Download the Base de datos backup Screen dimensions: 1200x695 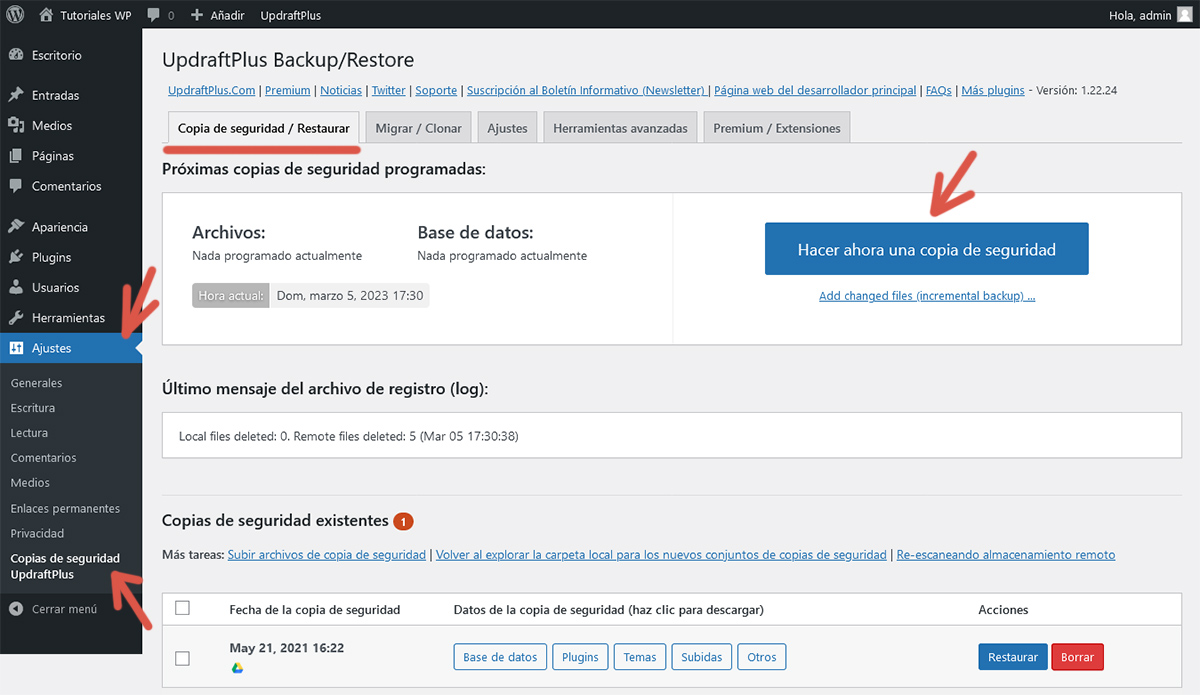(500, 657)
